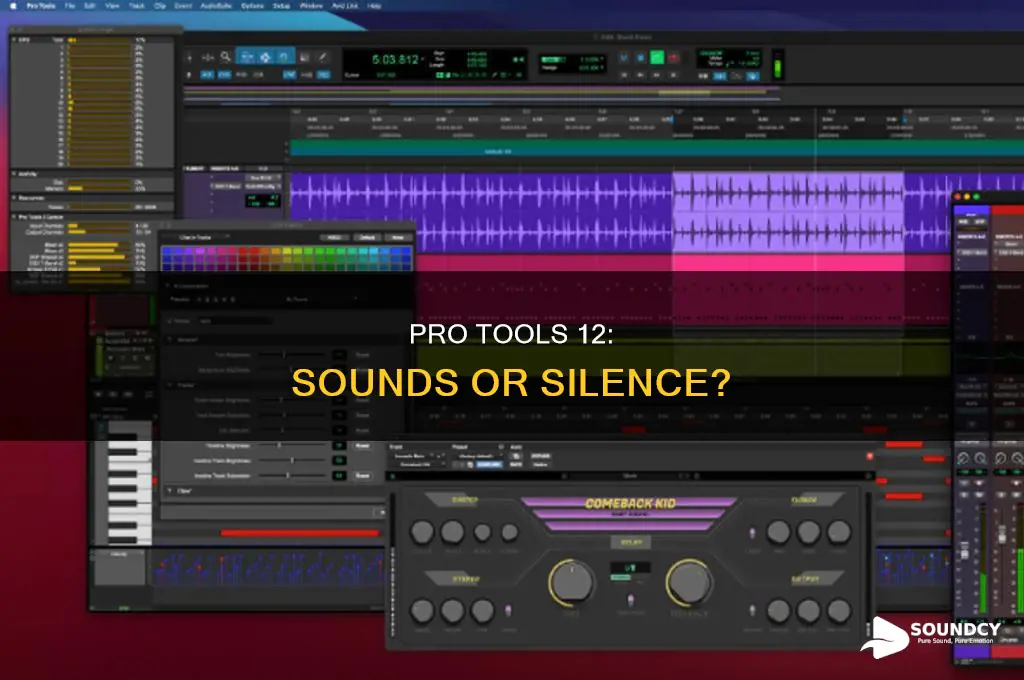This screenshot has width=1024, height=680.
Task: Click the first knob in the upper-left plugin section
Action: pyautogui.click(x=422, y=532)
